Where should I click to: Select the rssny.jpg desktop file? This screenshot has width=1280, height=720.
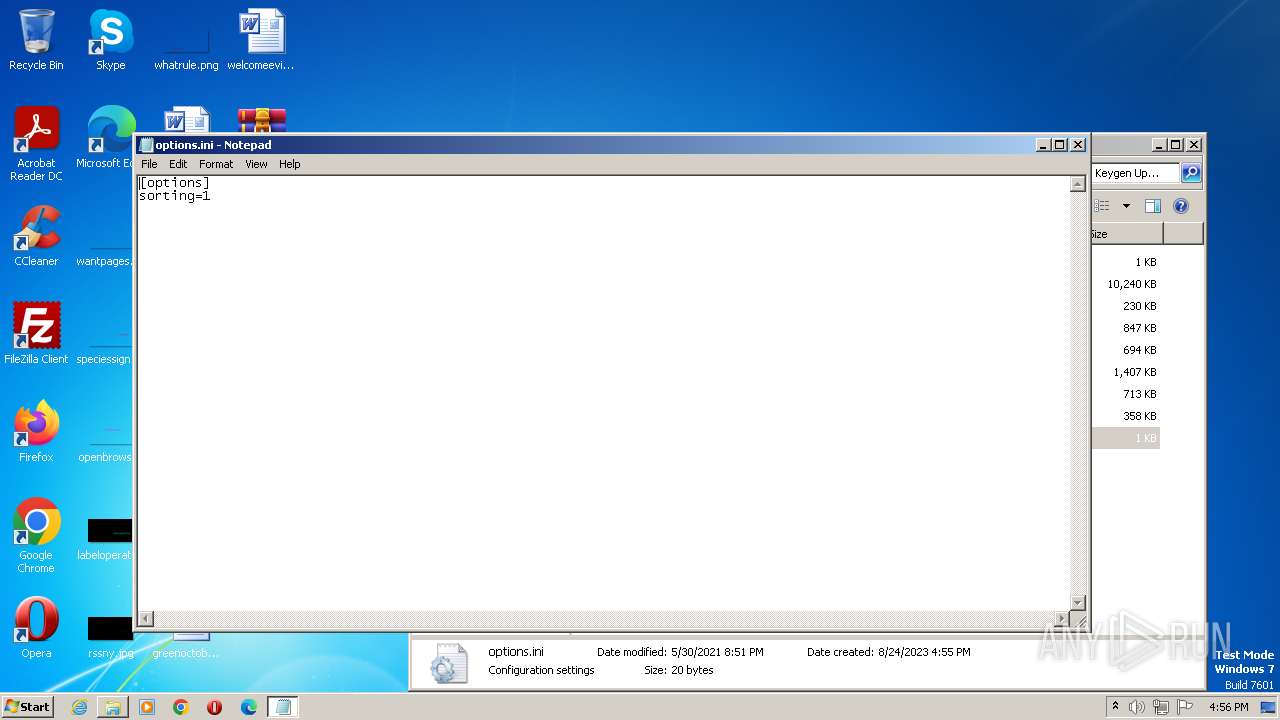coord(110,637)
